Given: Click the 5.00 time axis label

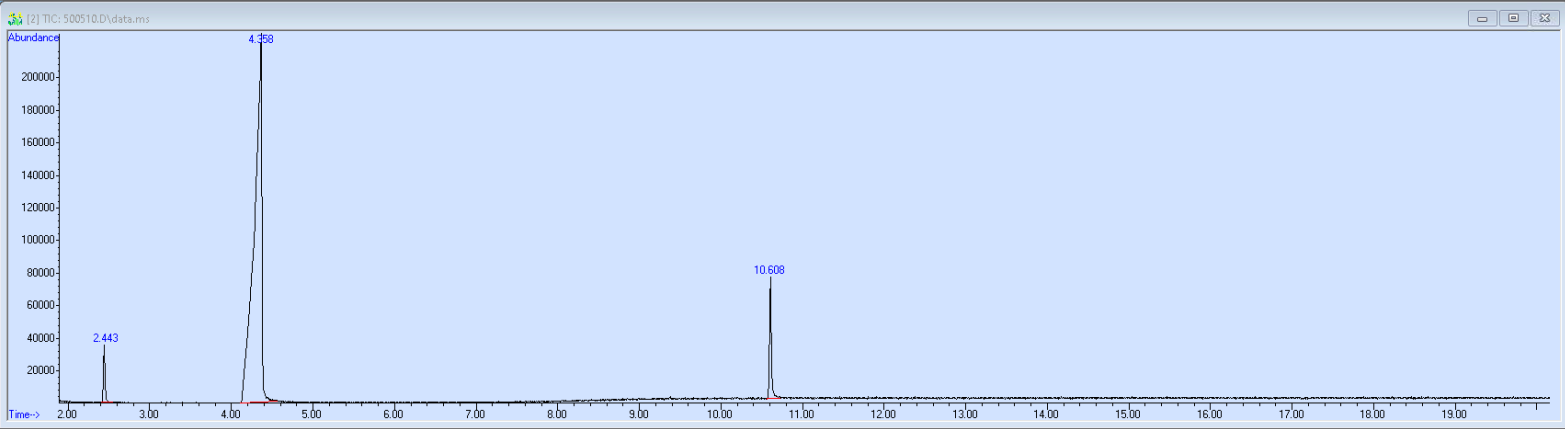Looking at the screenshot, I should pyautogui.click(x=311, y=413).
